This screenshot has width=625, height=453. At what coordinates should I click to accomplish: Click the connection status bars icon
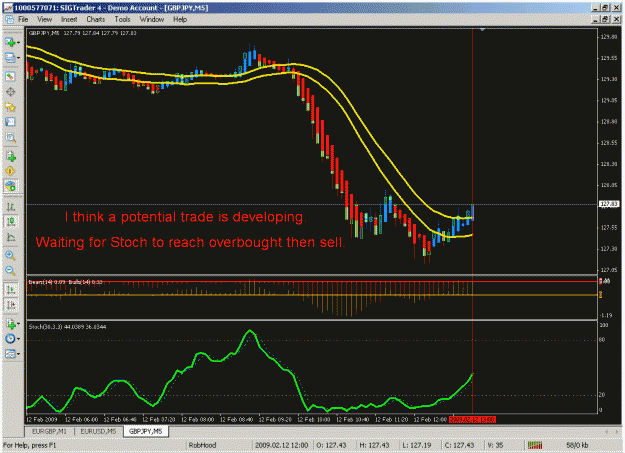click(x=535, y=445)
